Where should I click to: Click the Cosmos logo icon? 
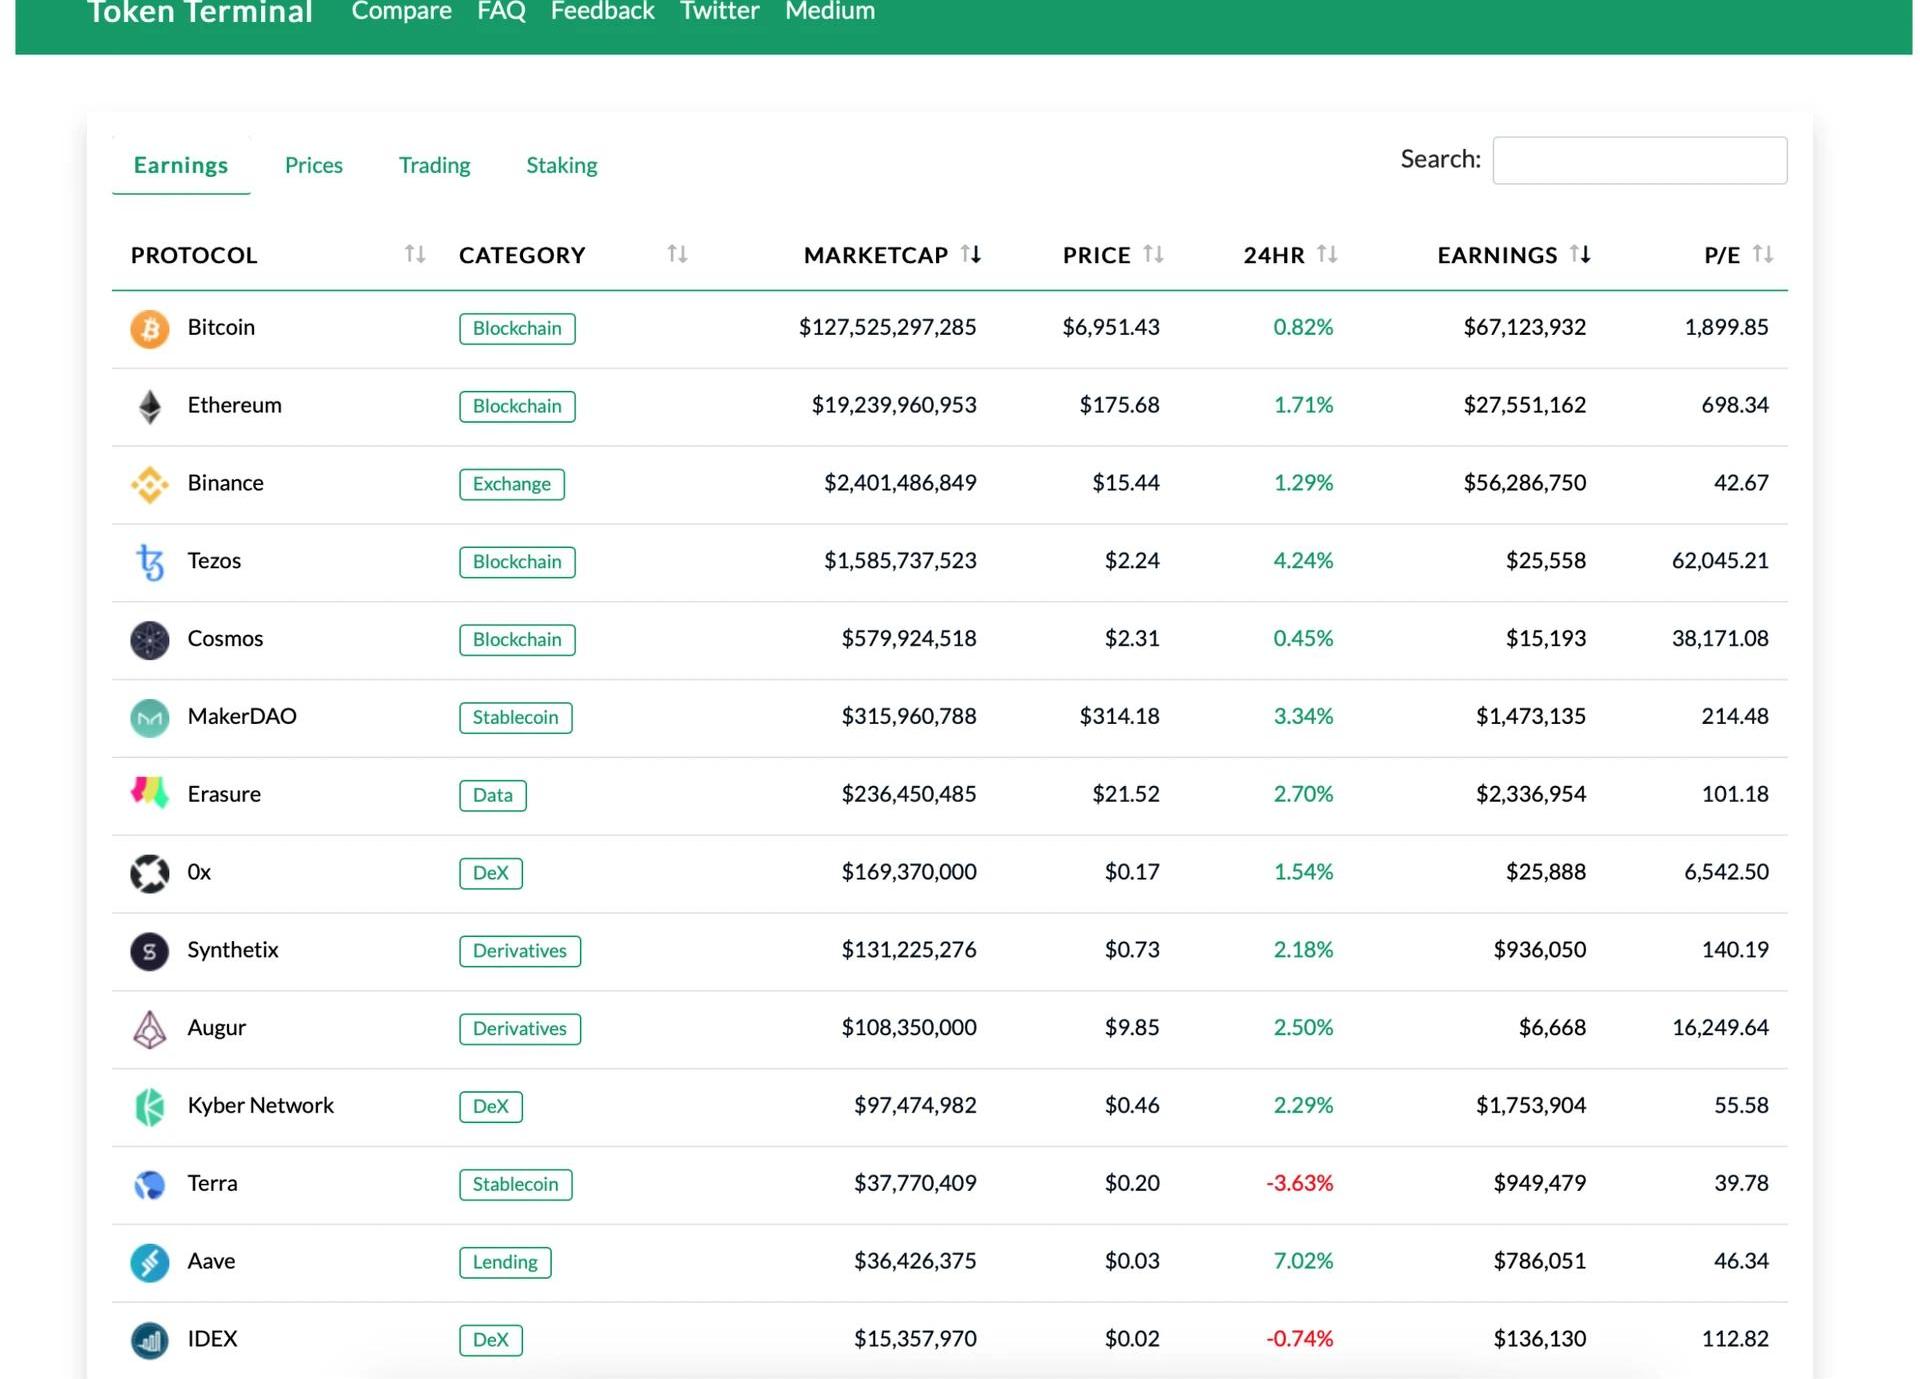[150, 640]
